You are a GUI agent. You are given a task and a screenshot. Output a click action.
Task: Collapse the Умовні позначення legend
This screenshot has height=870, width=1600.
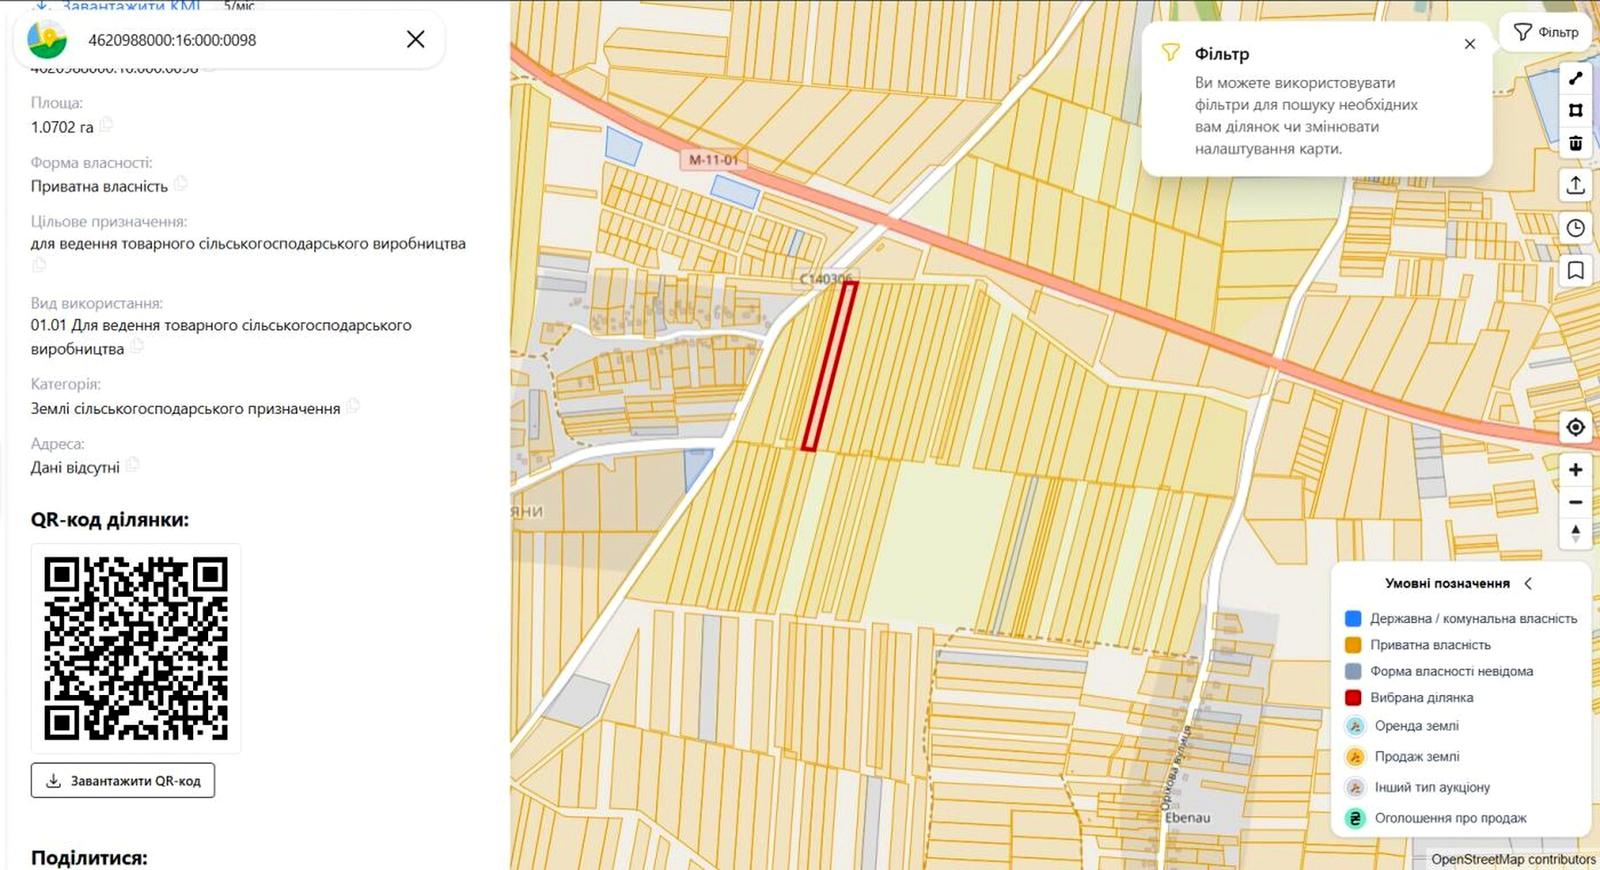(x=1528, y=583)
